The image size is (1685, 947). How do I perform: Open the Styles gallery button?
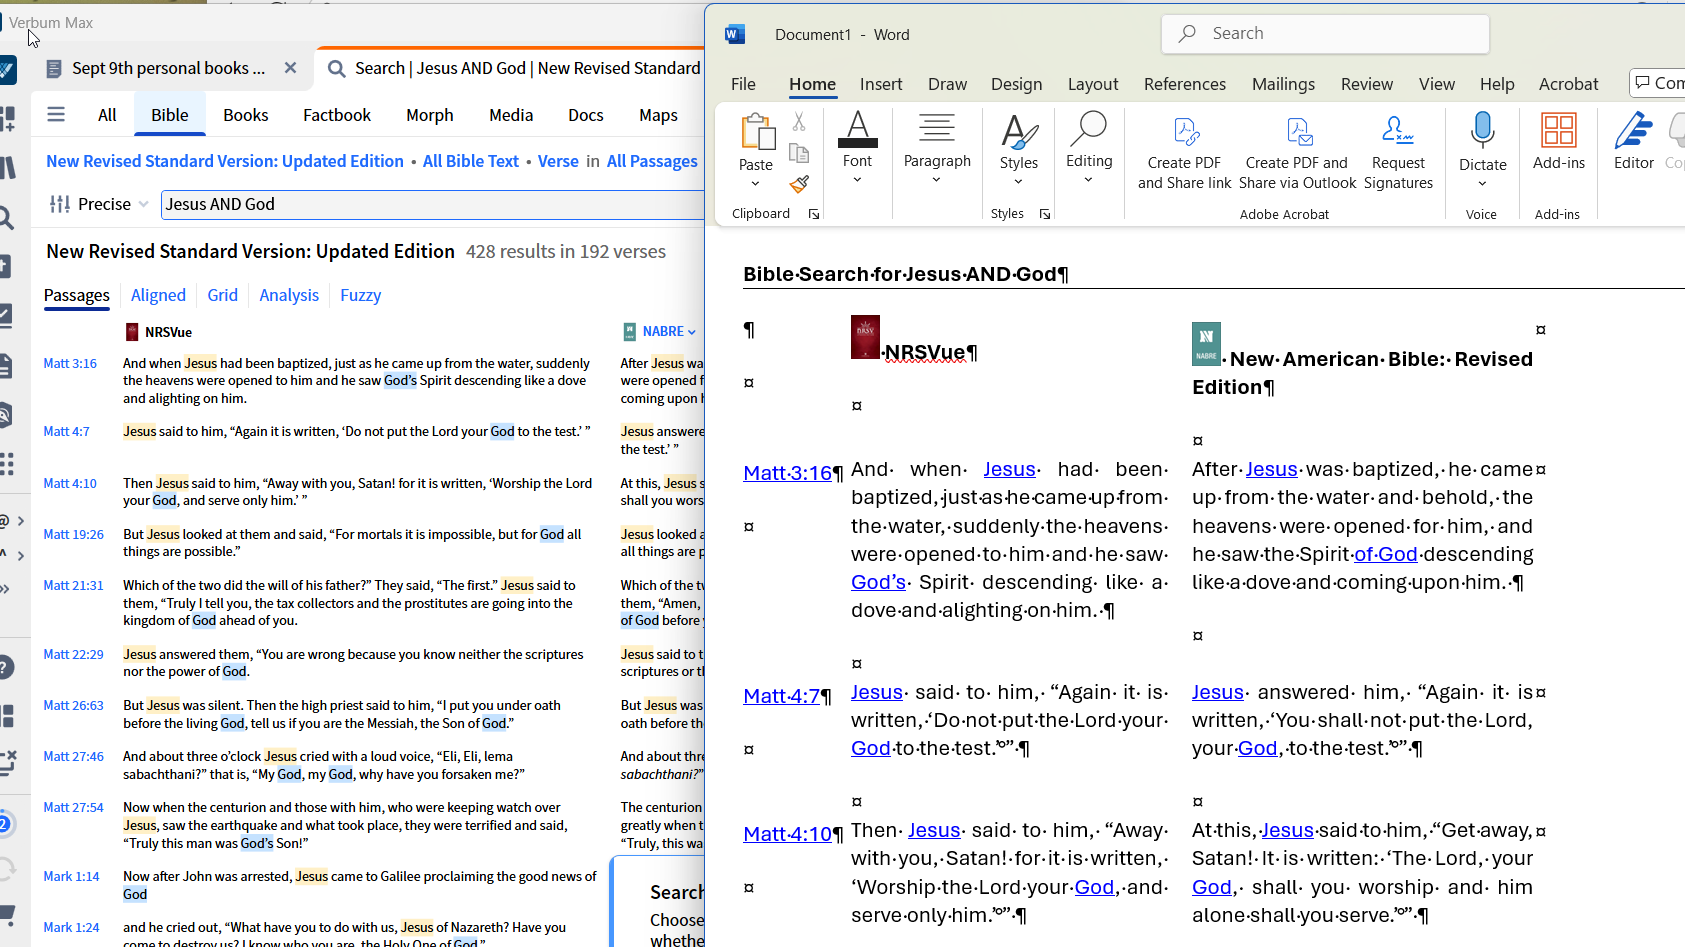pos(1018,146)
